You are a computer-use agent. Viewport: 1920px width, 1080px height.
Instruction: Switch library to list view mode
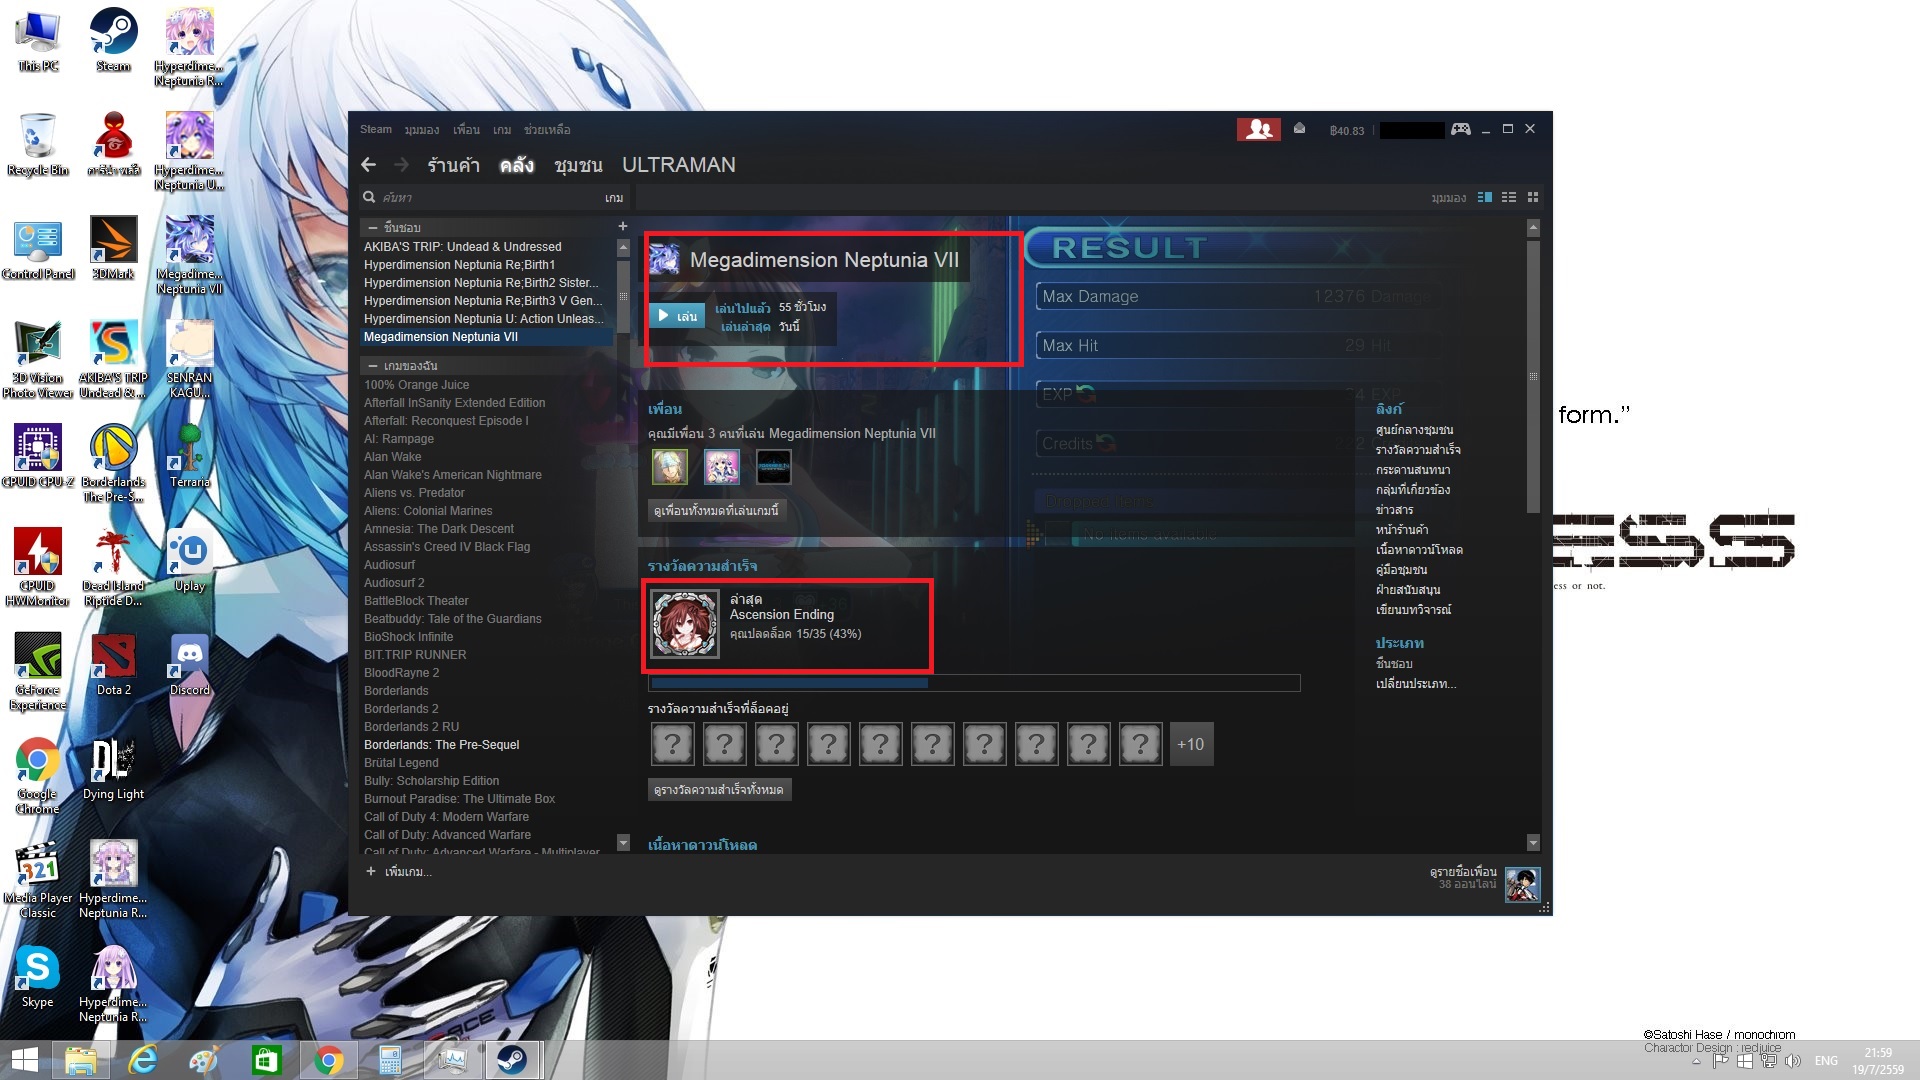pyautogui.click(x=1509, y=198)
